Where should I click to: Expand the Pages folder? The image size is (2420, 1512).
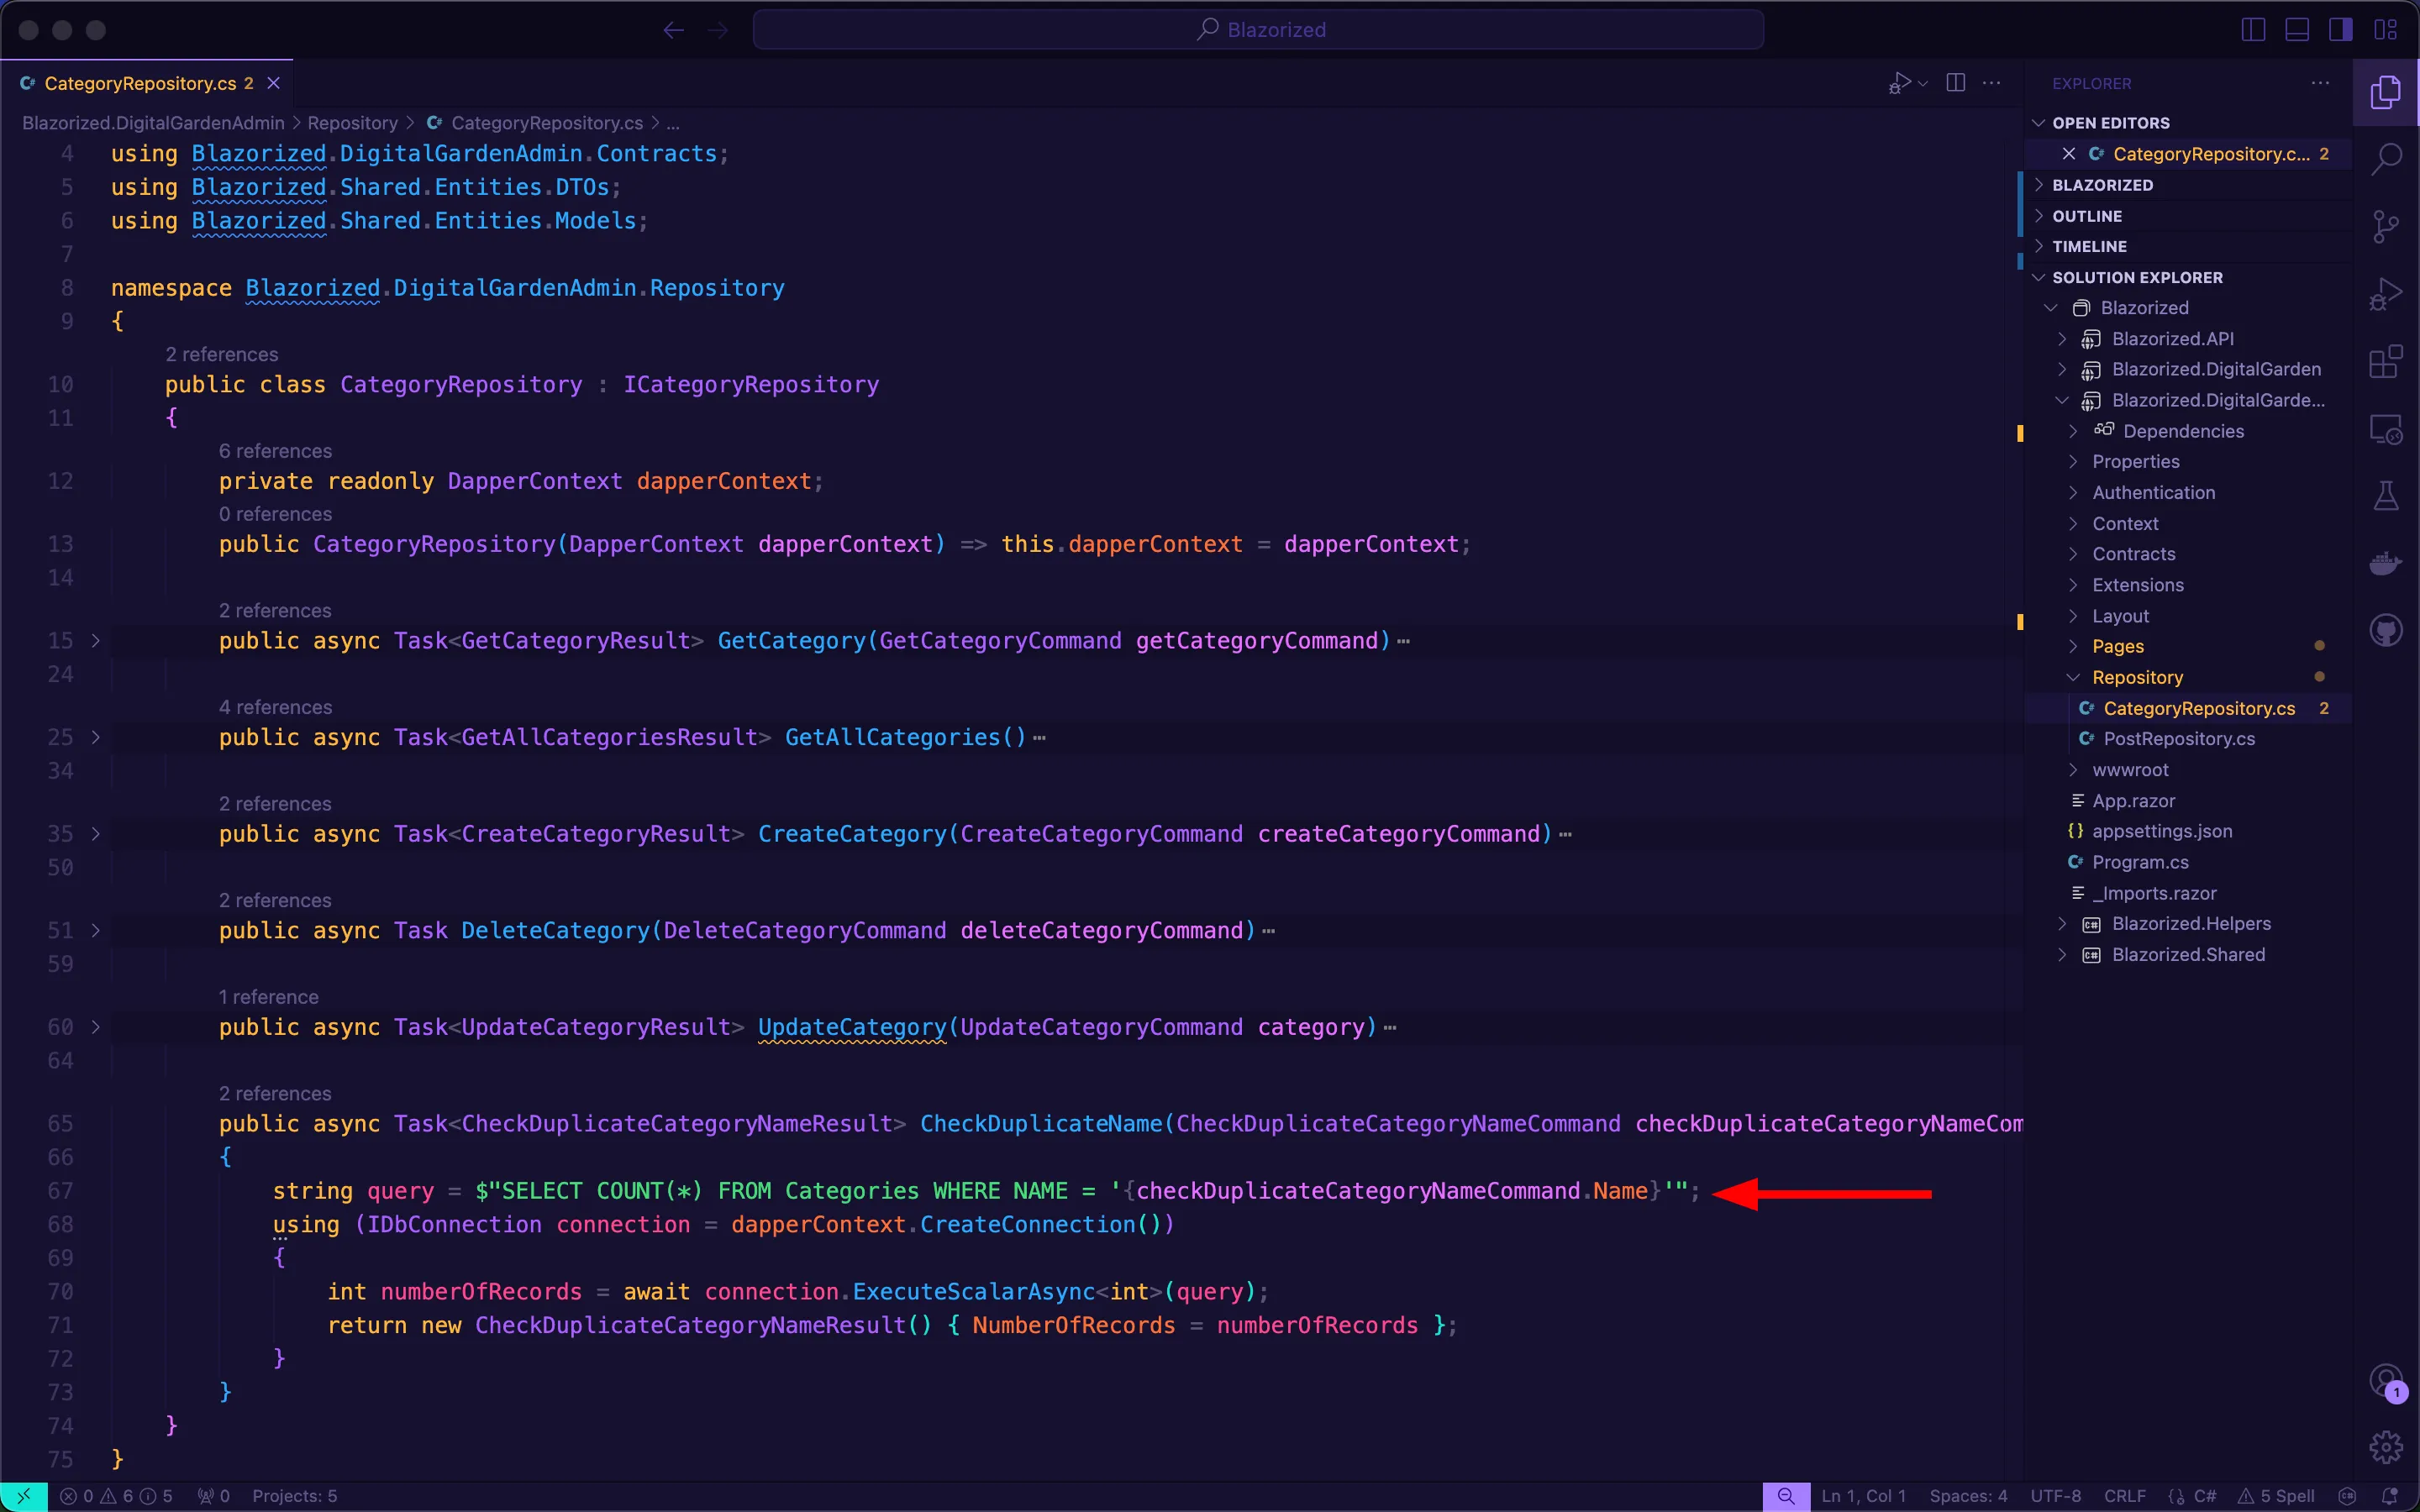(x=2187, y=646)
